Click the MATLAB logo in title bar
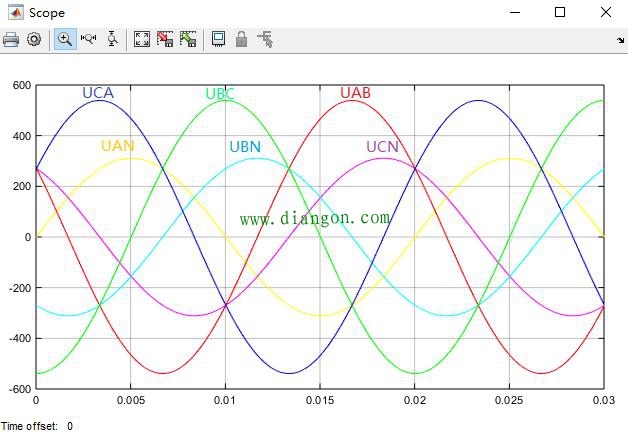Image resolution: width=628 pixels, height=437 pixels. [12, 12]
